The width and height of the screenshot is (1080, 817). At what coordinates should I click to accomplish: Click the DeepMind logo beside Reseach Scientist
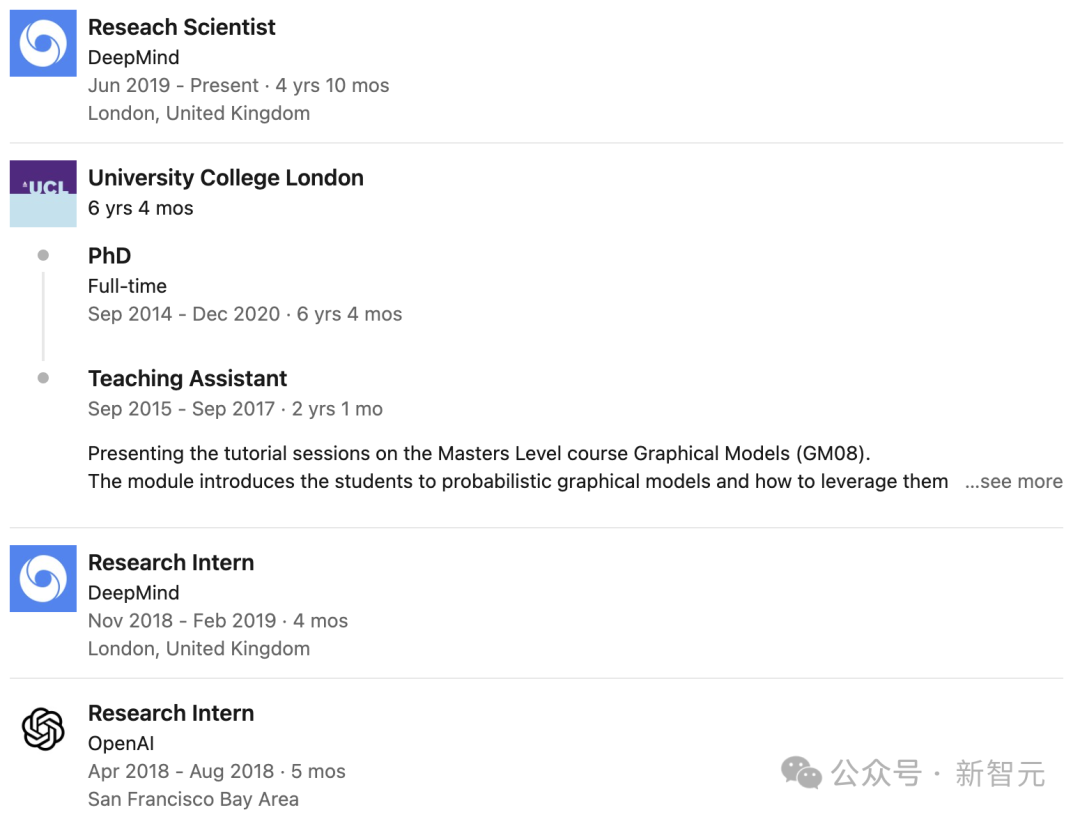[43, 43]
